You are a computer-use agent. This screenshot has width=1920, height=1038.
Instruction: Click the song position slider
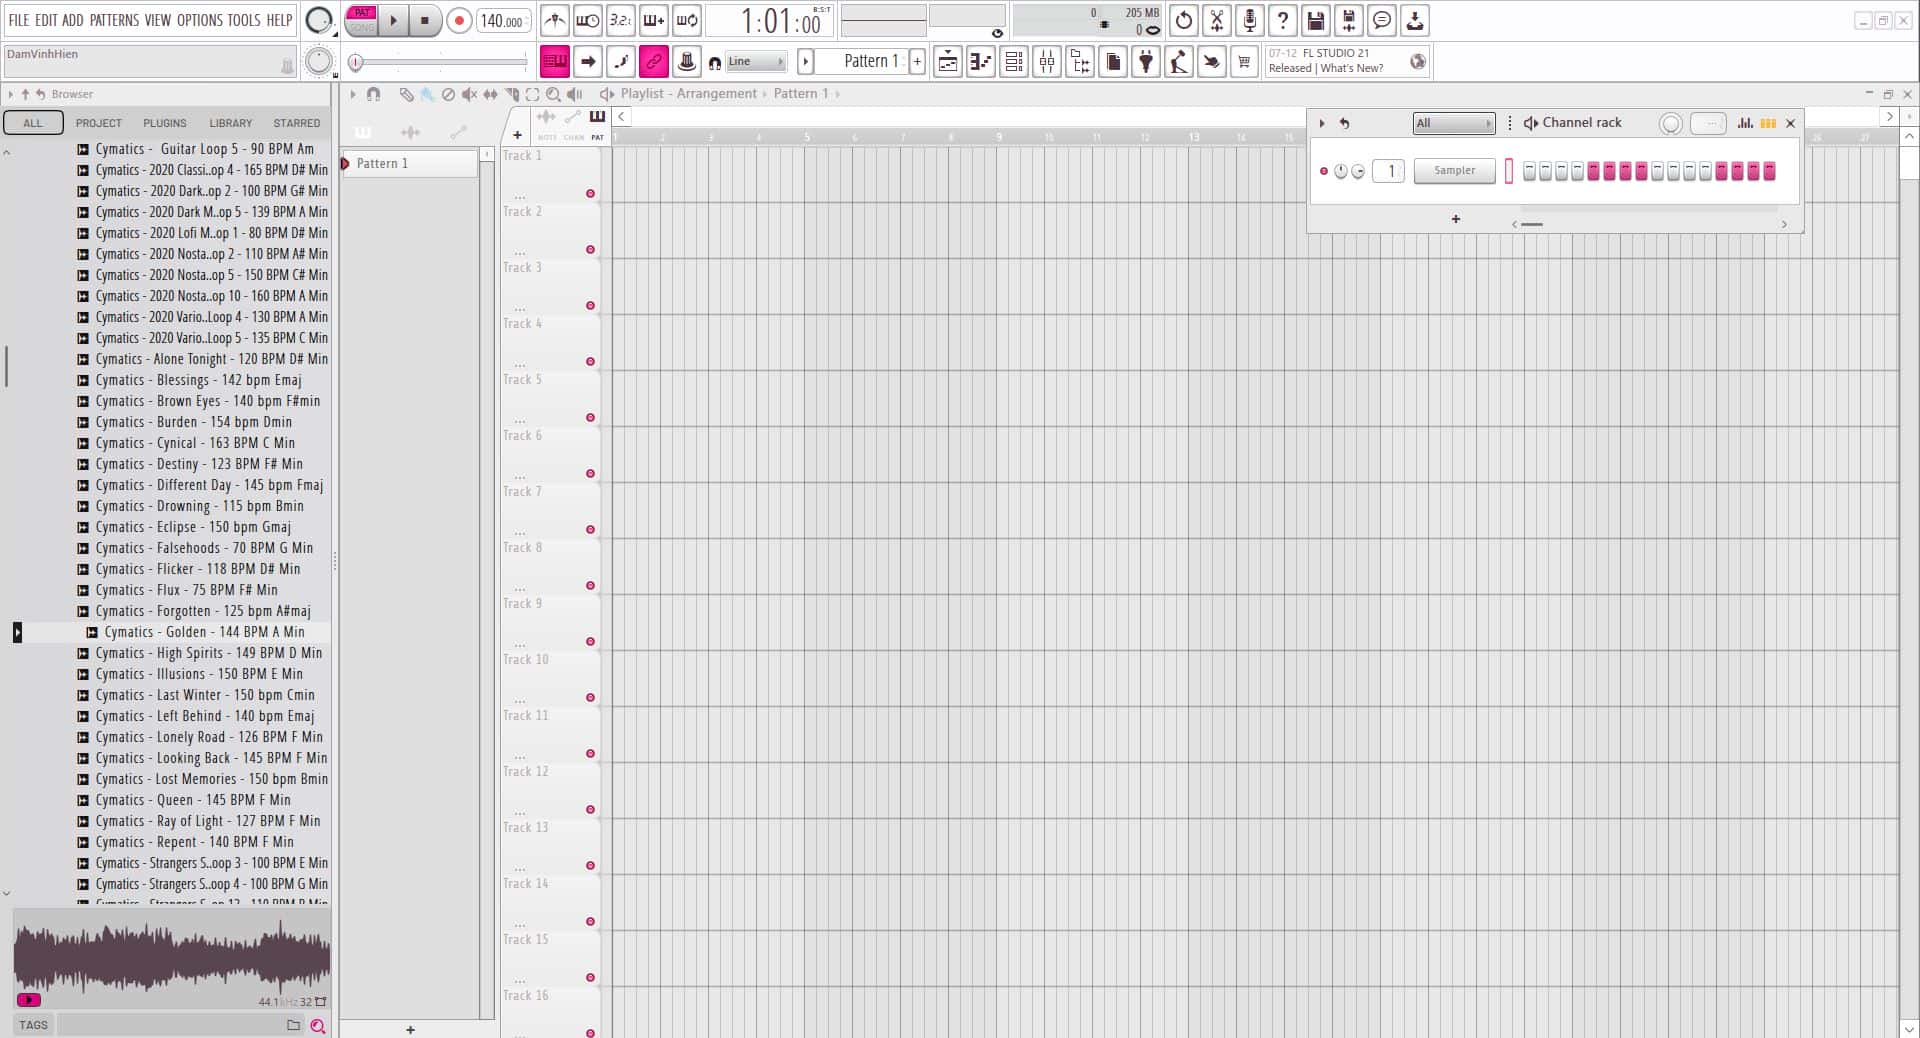pos(441,62)
